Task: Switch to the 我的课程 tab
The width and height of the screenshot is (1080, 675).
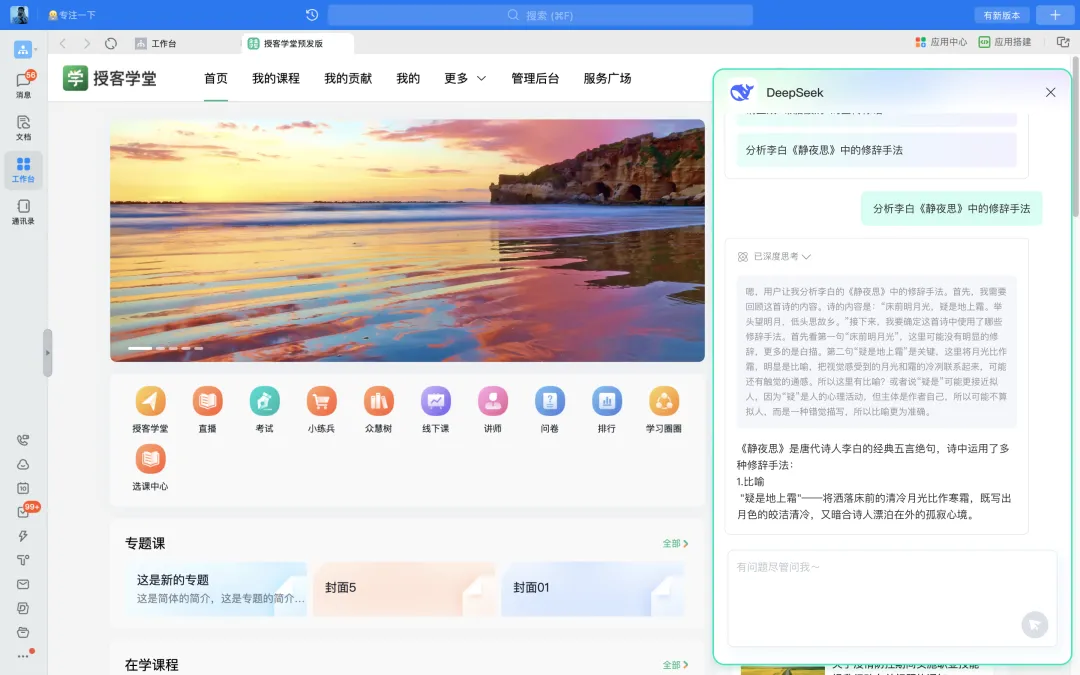Action: click(275, 79)
